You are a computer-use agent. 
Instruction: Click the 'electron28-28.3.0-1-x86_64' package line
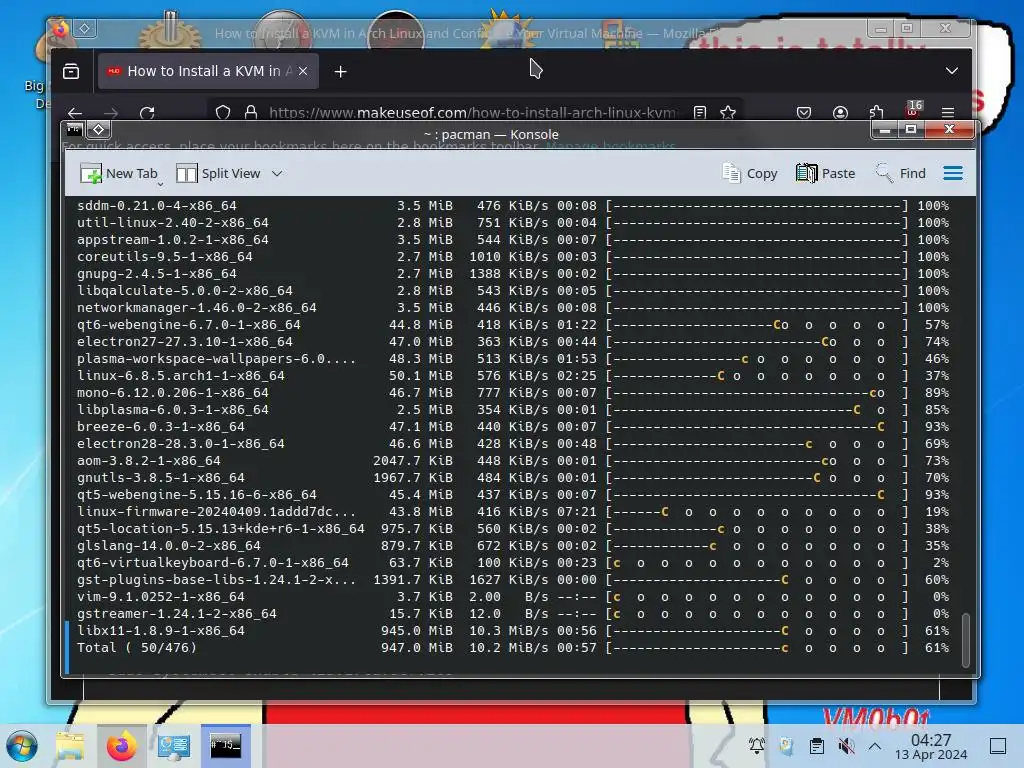pyautogui.click(x=513, y=443)
